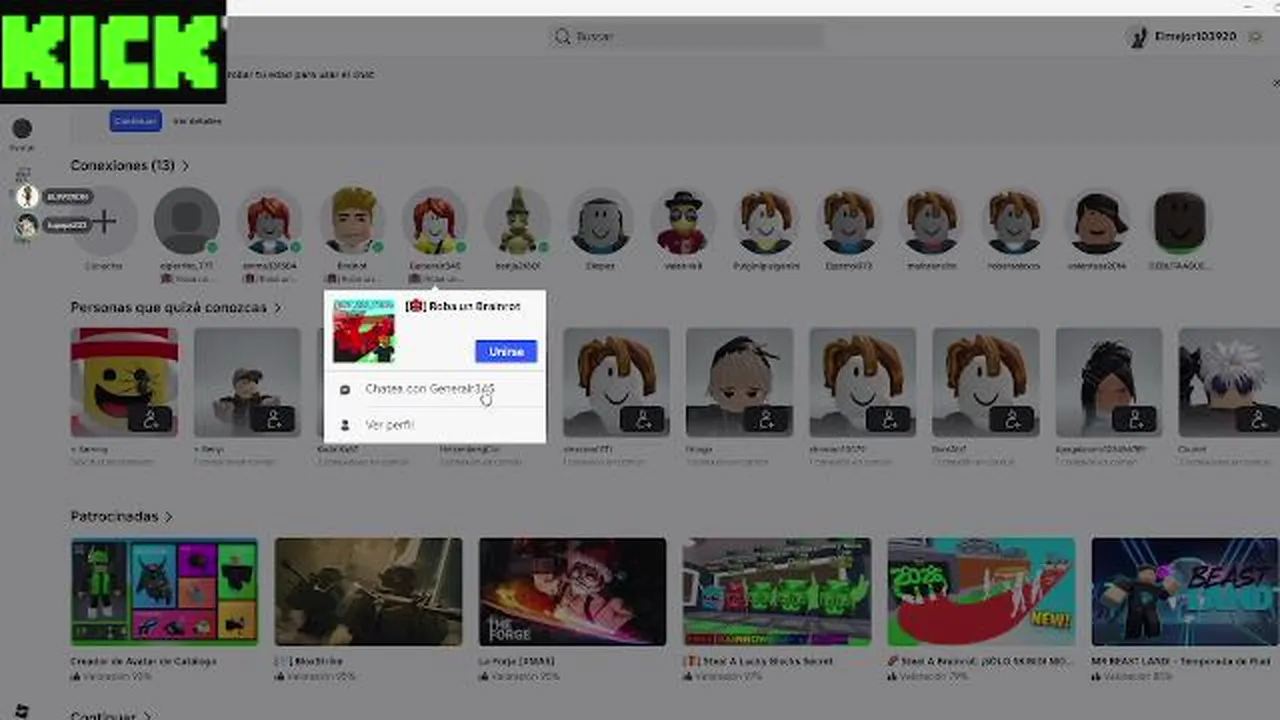This screenshot has width=1280, height=720.
Task: Click the blue Continuar button
Action: [135, 121]
